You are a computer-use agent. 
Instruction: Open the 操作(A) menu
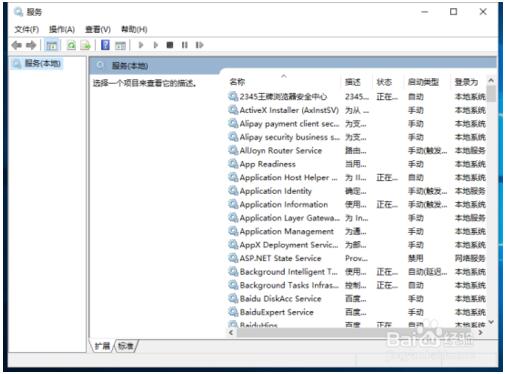tap(62, 29)
